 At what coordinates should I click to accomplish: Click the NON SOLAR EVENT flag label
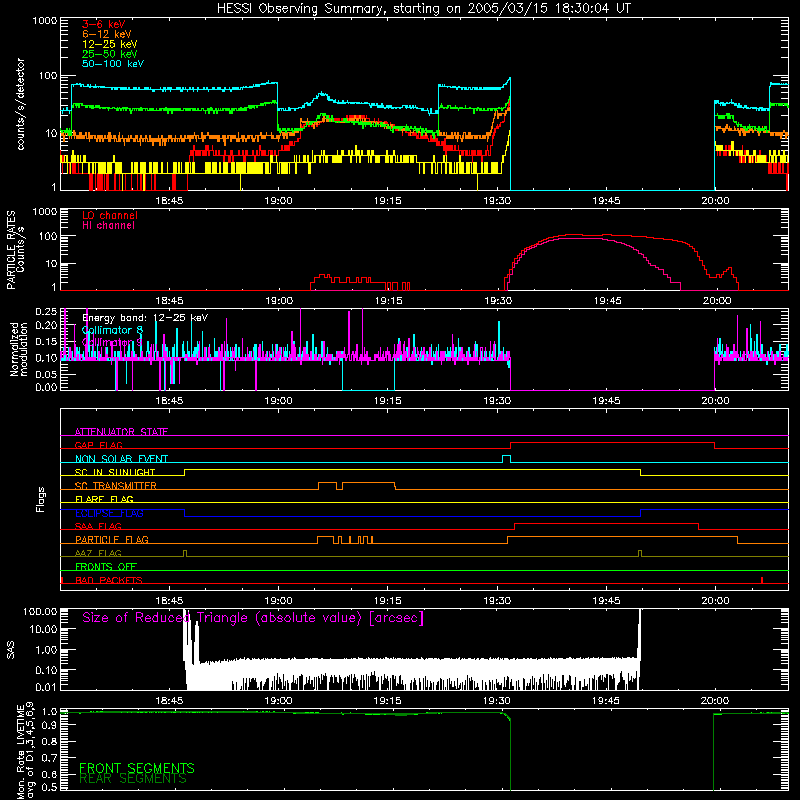click(121, 459)
